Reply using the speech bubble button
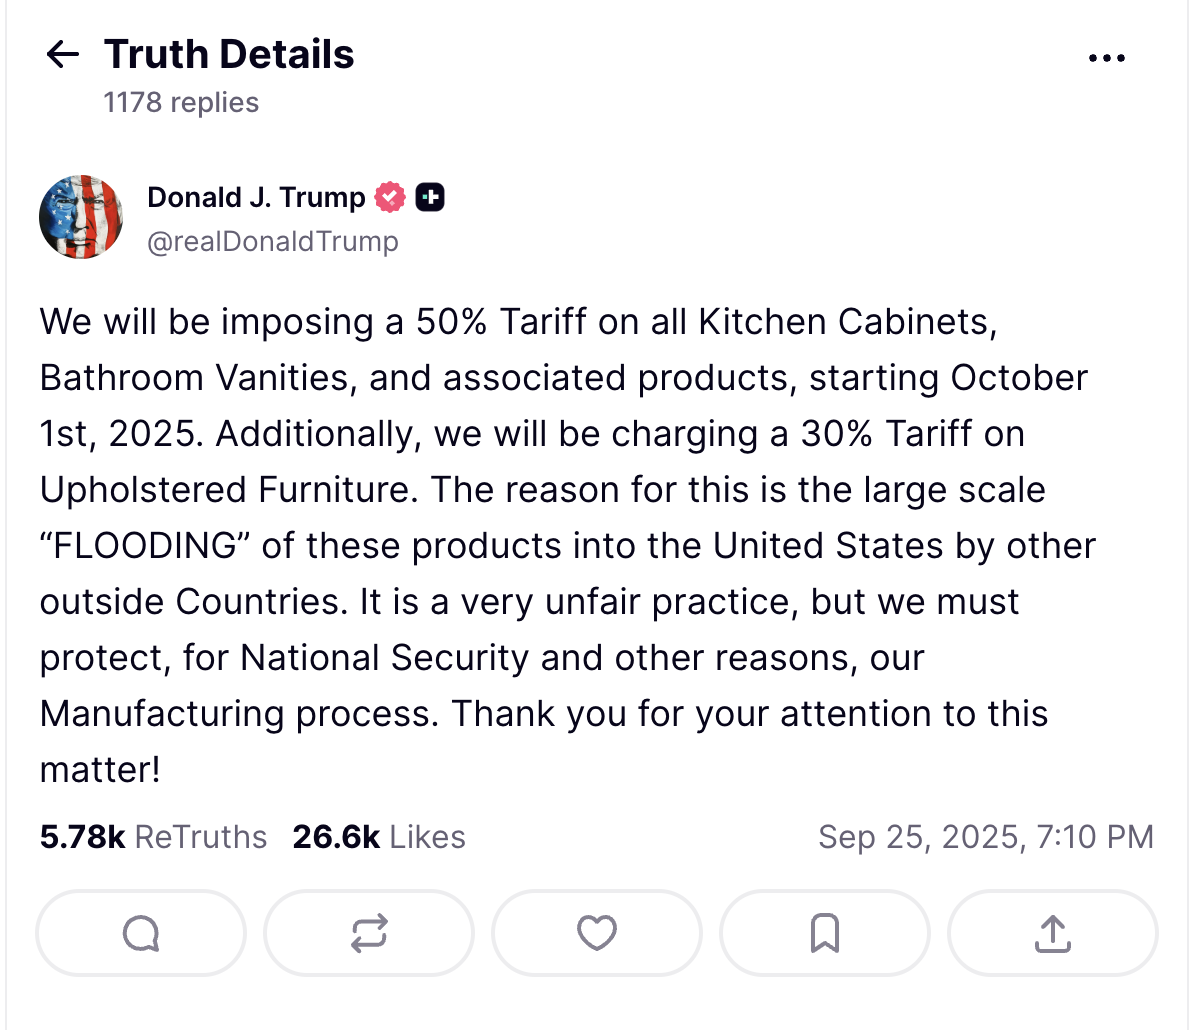This screenshot has height=1030, width=1194. click(x=141, y=933)
